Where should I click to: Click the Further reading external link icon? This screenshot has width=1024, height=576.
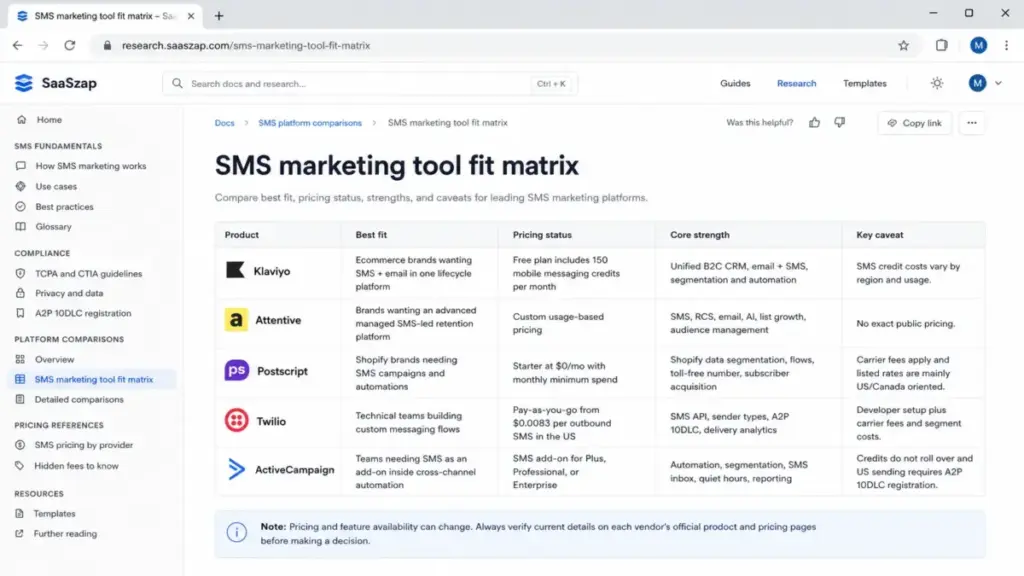click(x=20, y=534)
